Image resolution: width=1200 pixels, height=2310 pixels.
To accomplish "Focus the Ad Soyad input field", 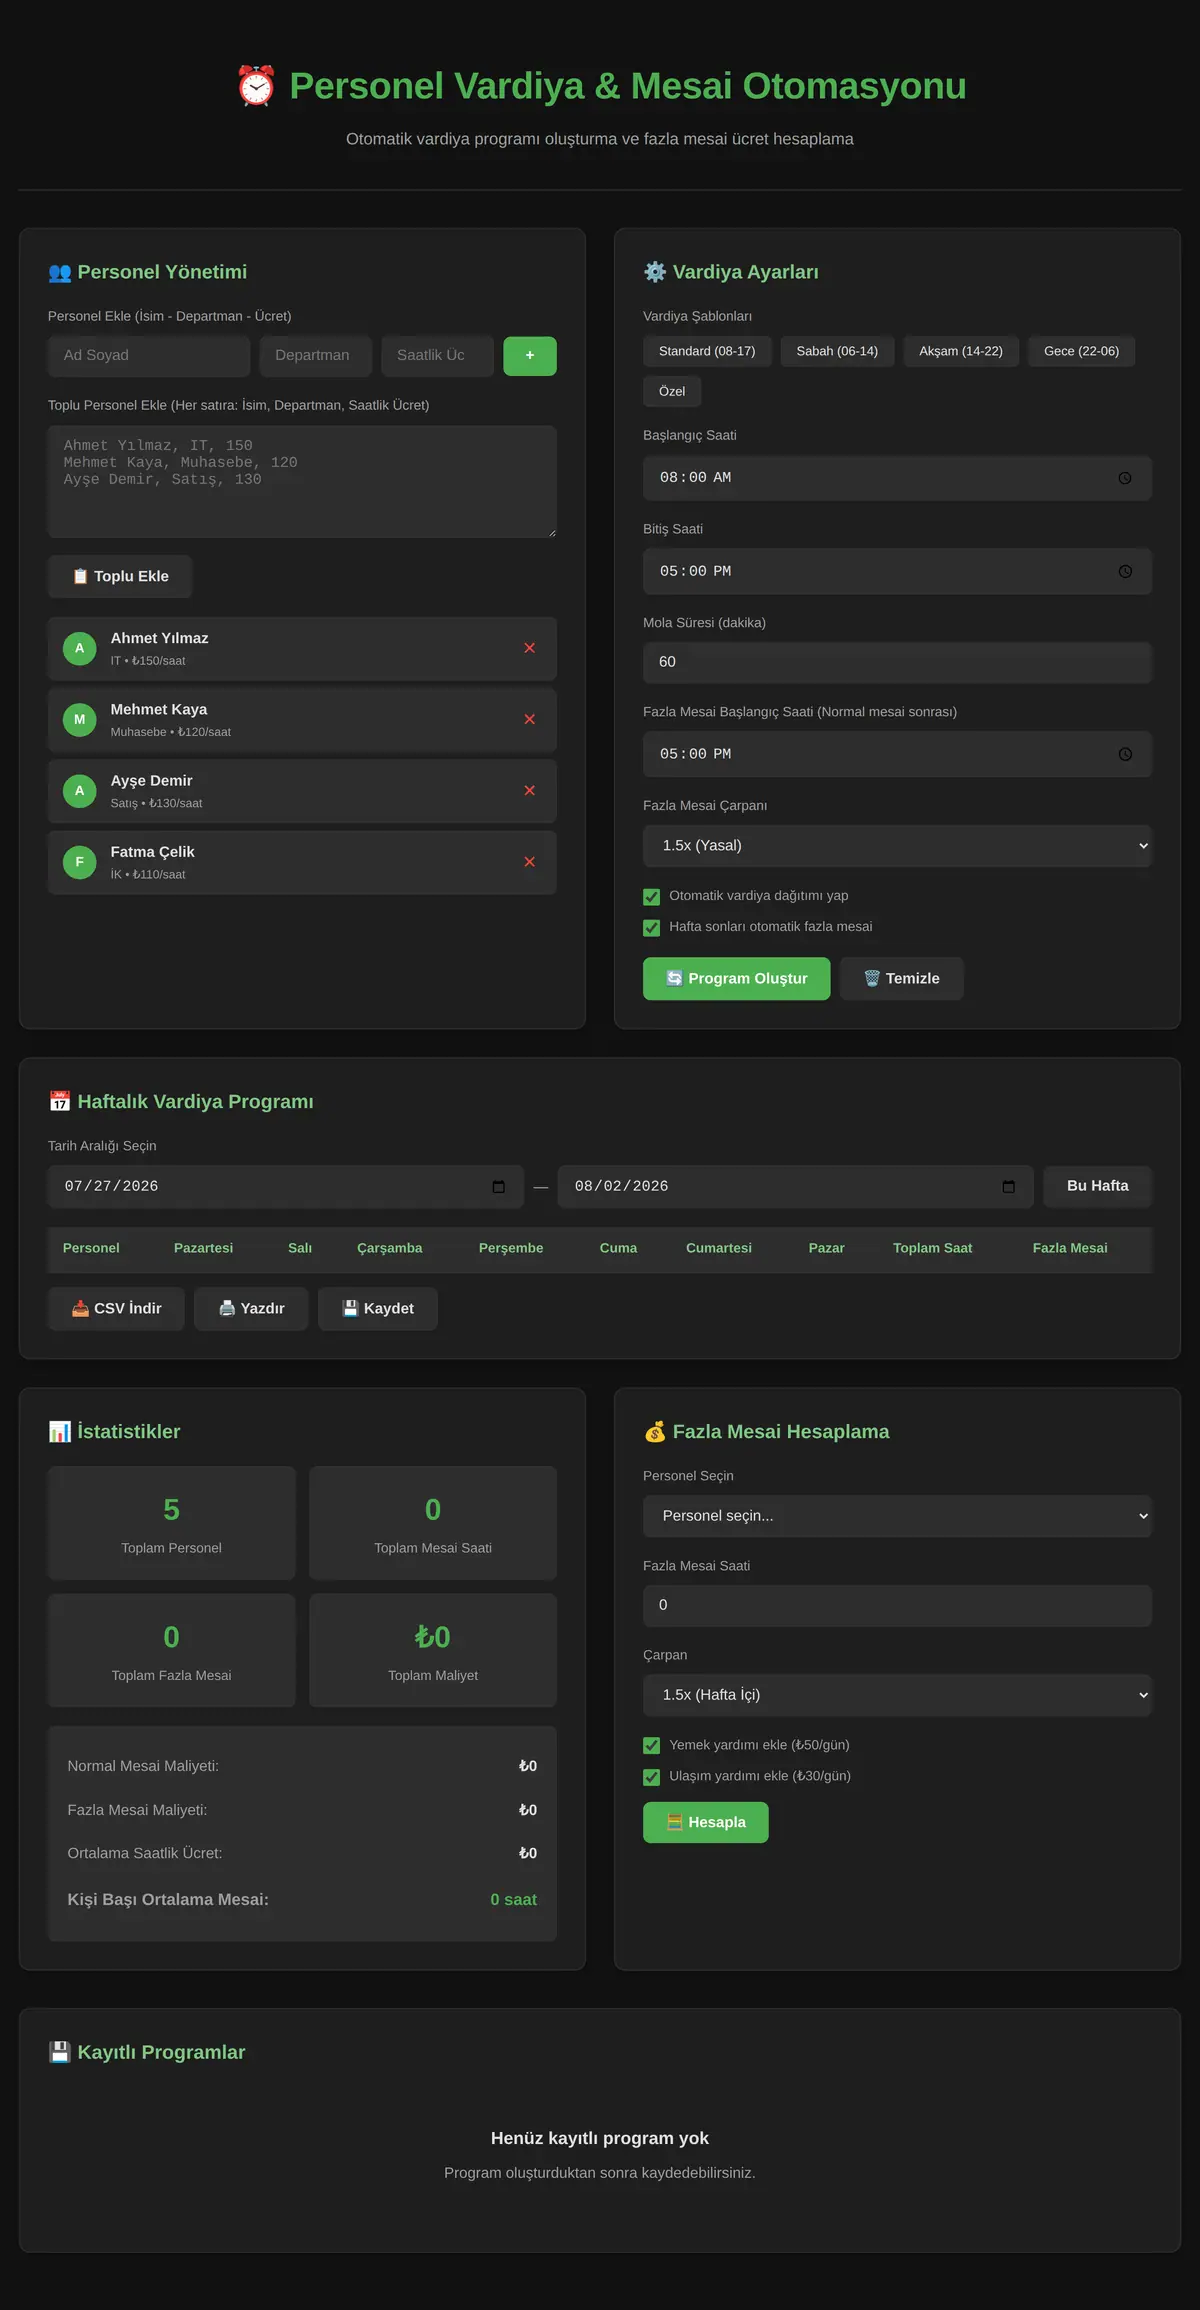I will coord(149,356).
